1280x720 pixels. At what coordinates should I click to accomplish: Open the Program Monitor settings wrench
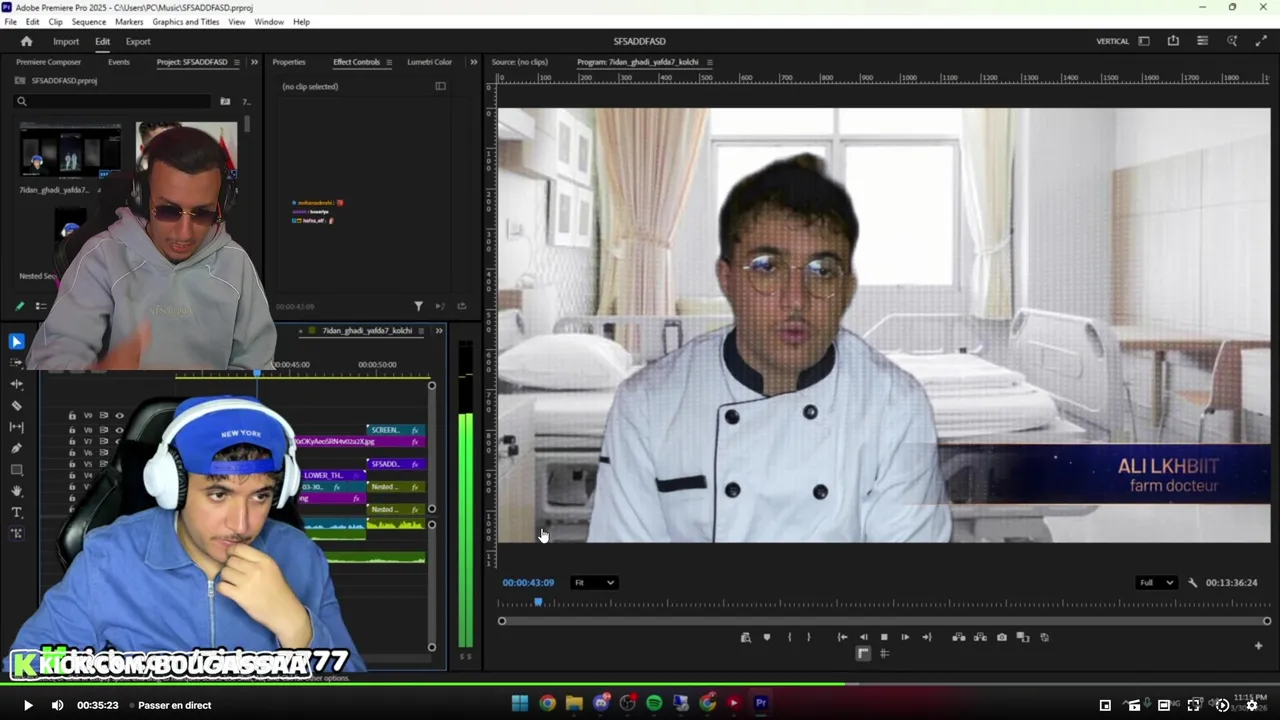(1192, 582)
